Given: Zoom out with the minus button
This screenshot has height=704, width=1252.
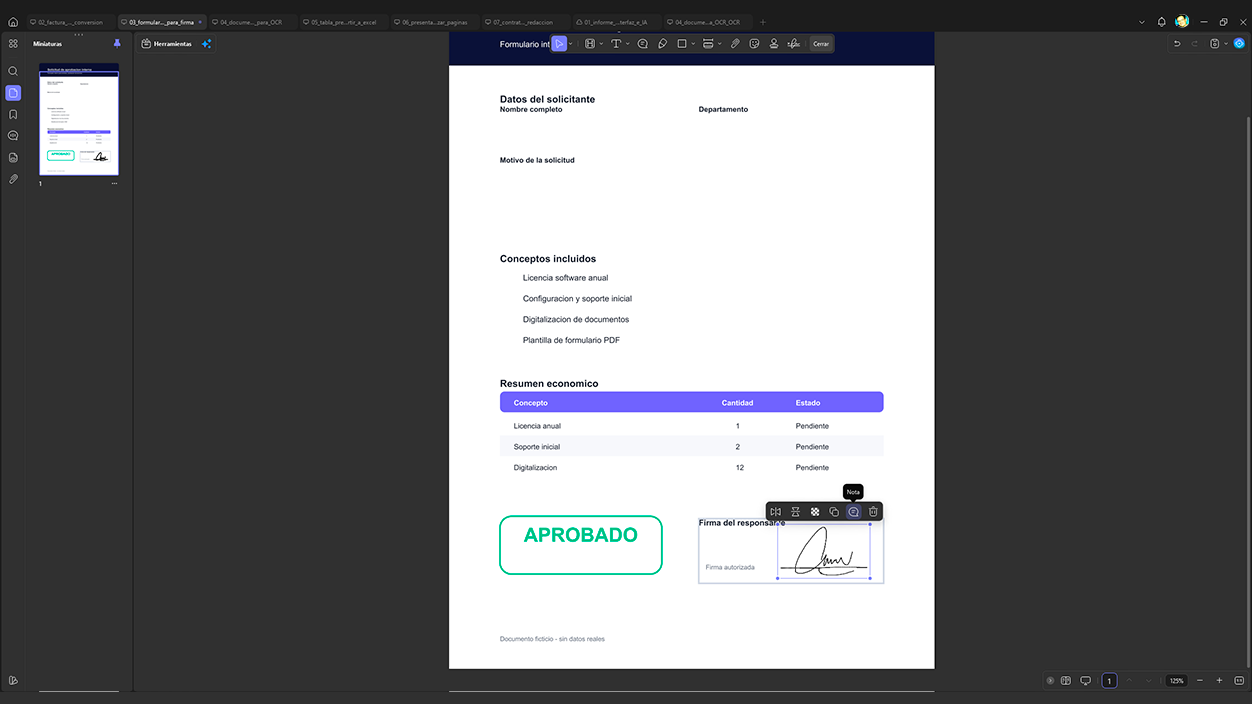Looking at the screenshot, I should point(1201,681).
